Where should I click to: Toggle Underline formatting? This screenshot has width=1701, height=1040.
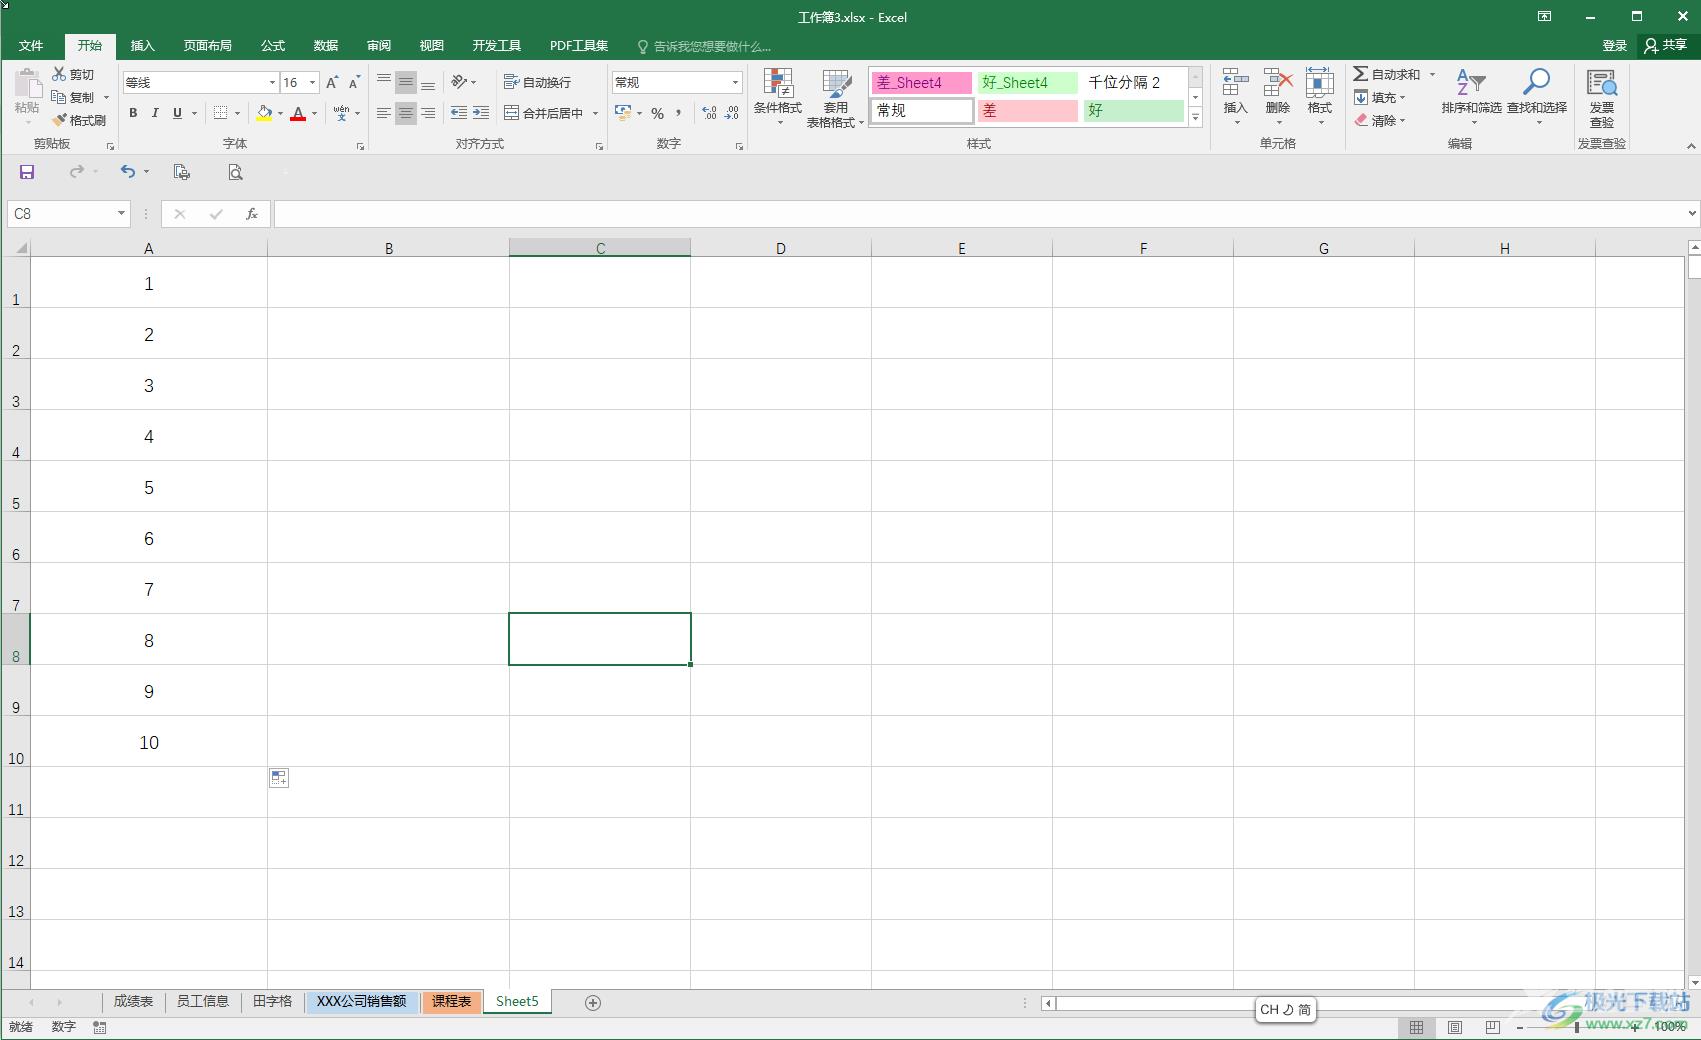coord(177,113)
